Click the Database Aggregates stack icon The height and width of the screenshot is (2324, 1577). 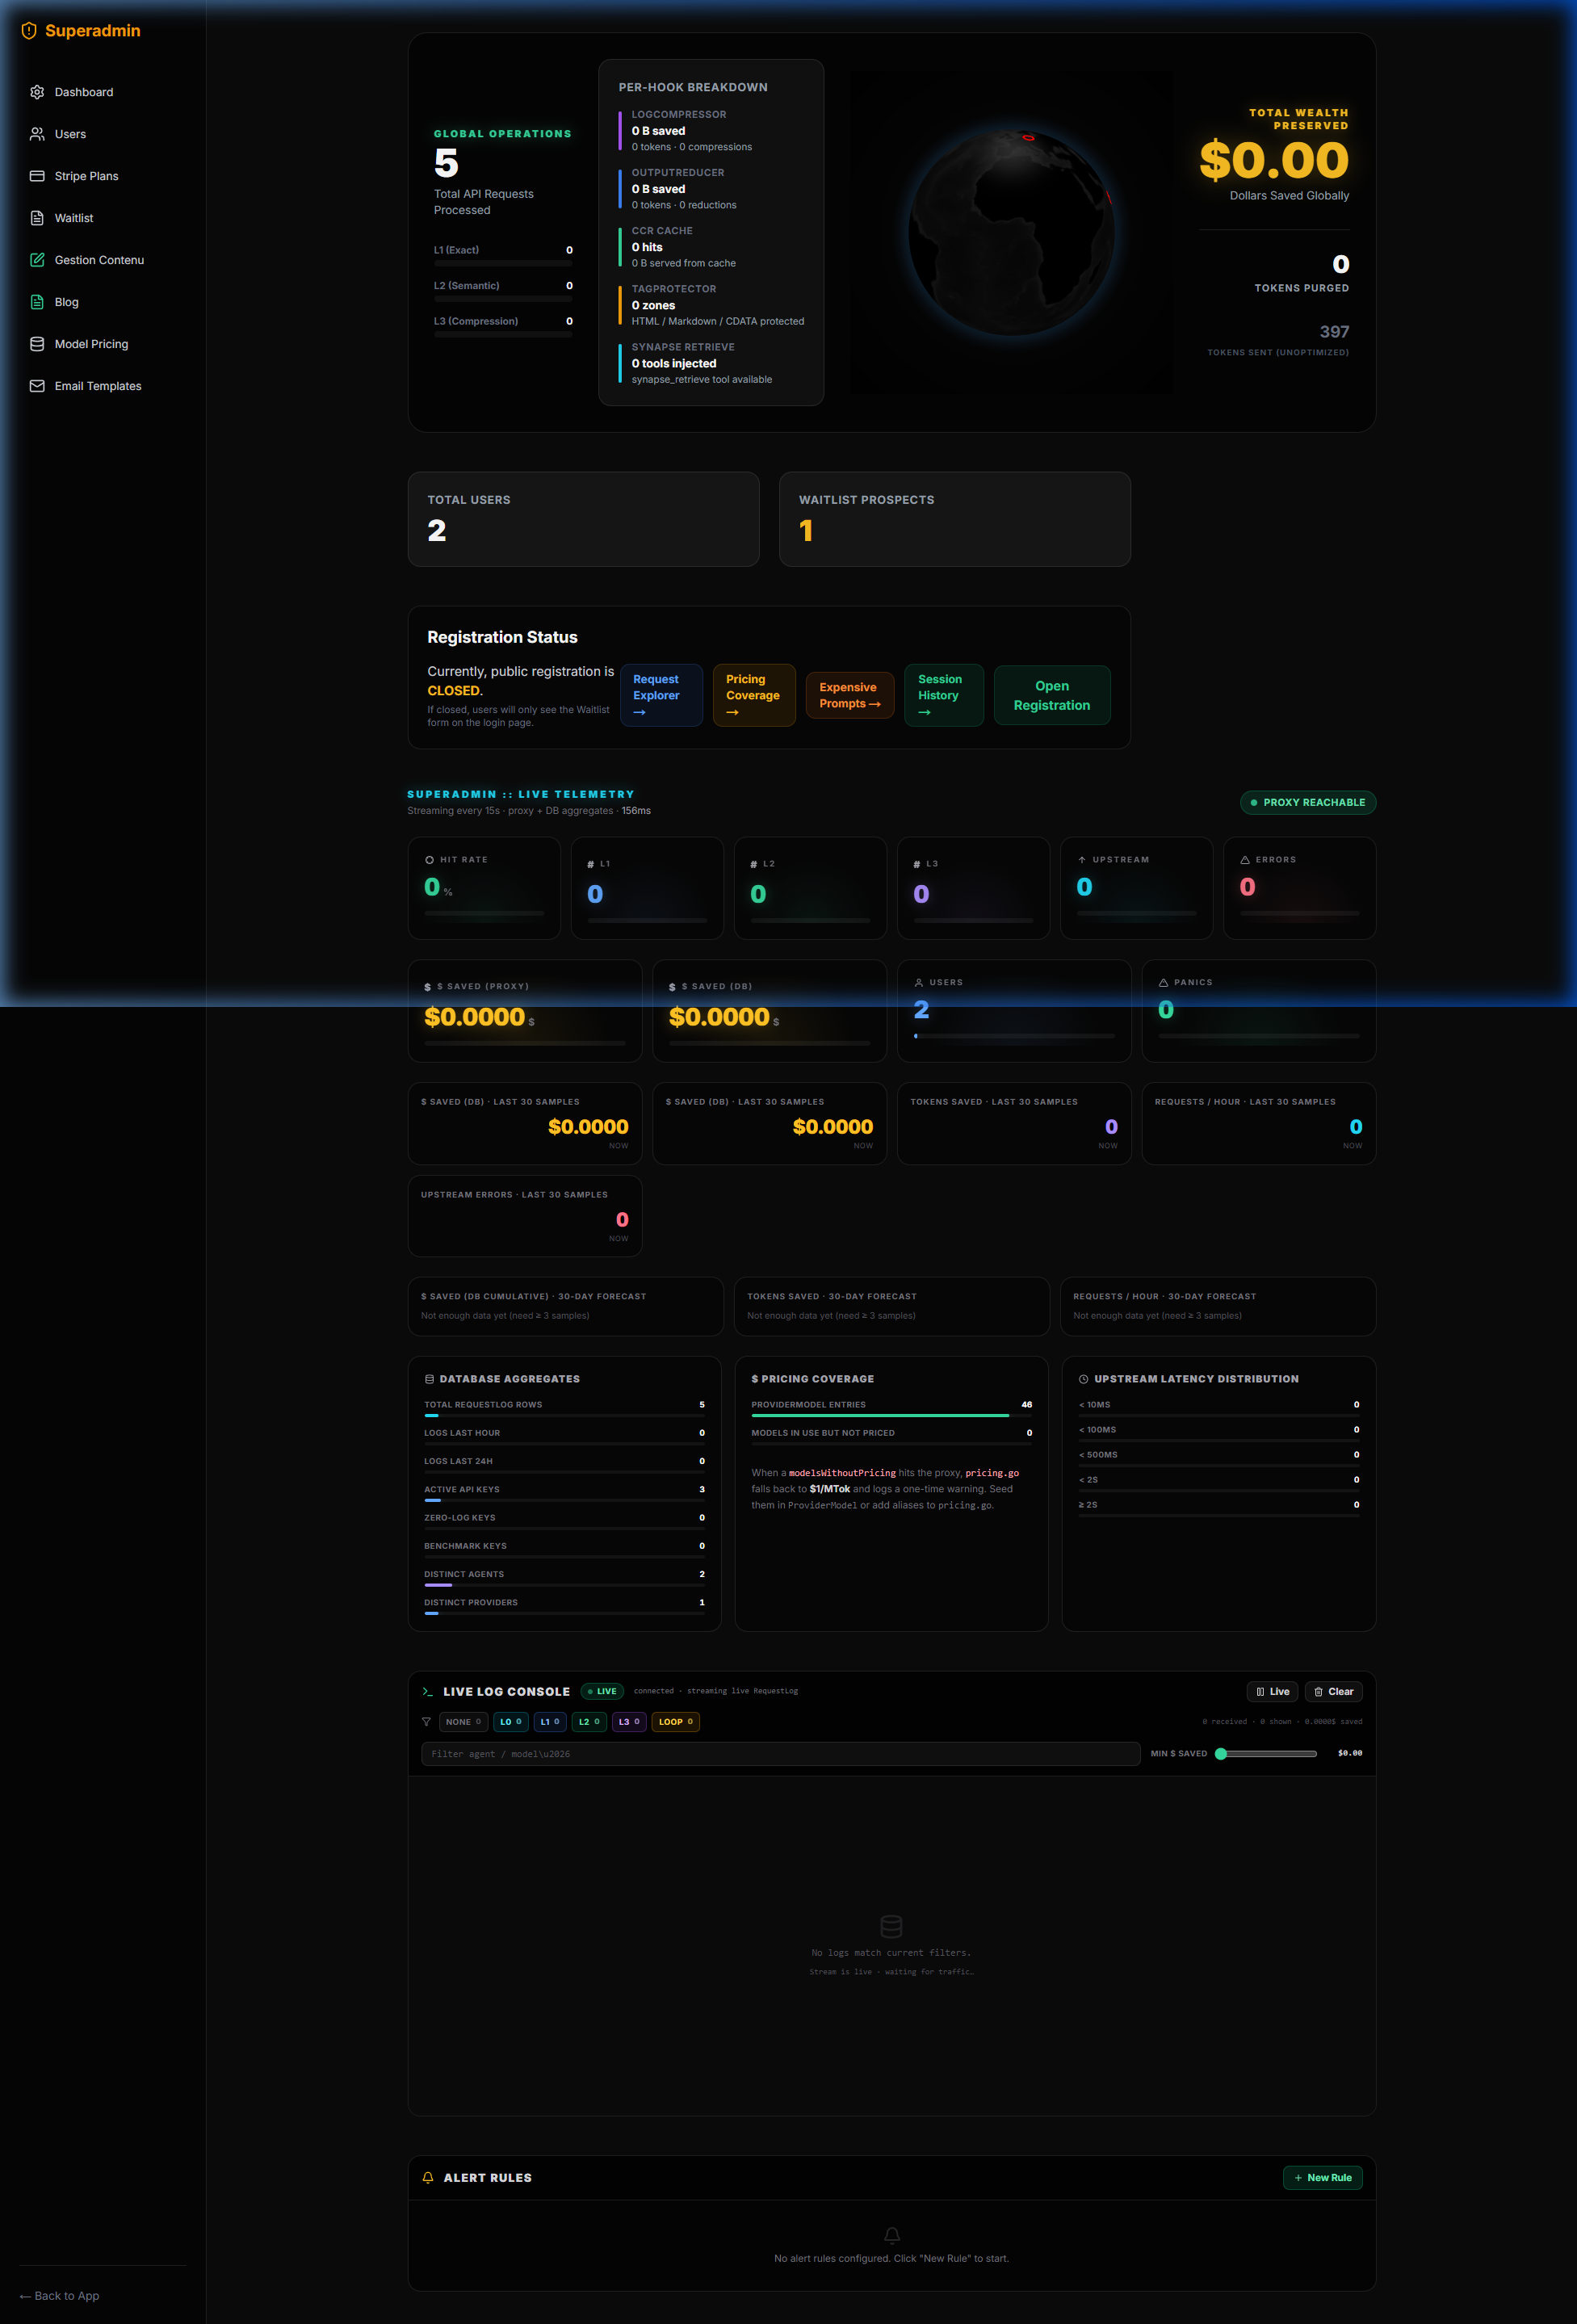click(429, 1379)
